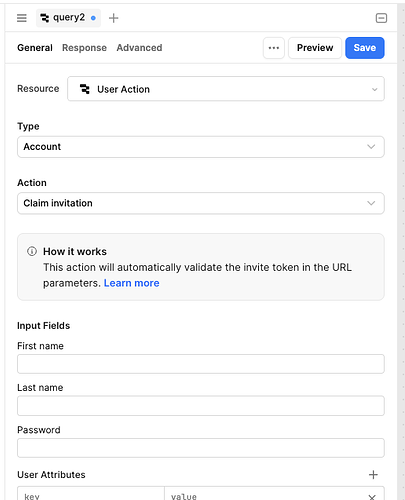Focus the Last name input field
405x500 pixels.
(x=201, y=406)
